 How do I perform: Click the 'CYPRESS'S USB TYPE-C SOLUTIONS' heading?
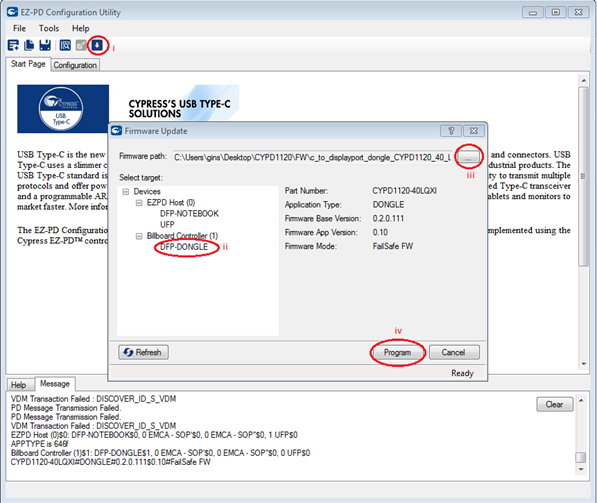179,109
